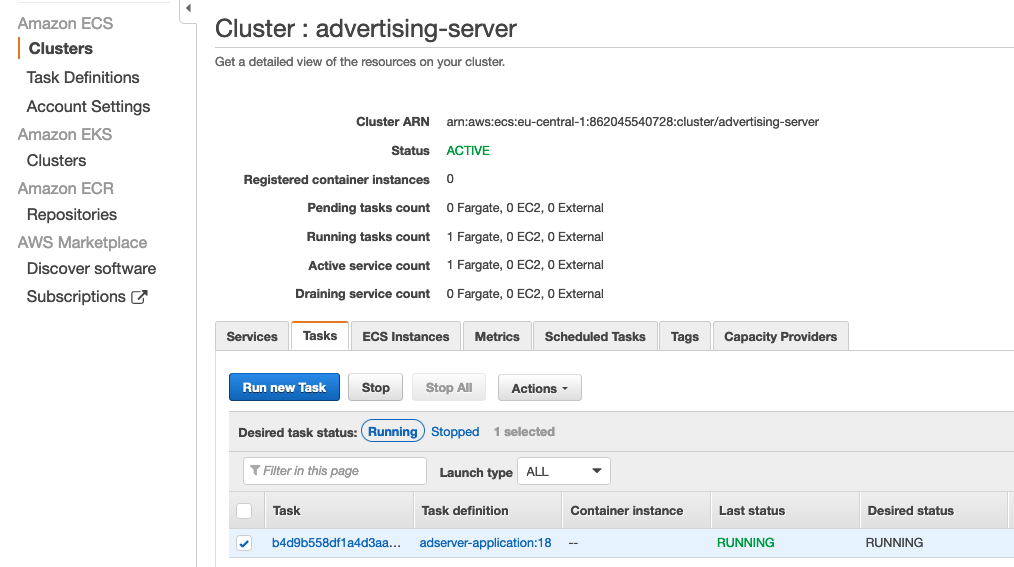Click the Active service count value
The height and width of the screenshot is (567, 1014).
[x=524, y=265]
